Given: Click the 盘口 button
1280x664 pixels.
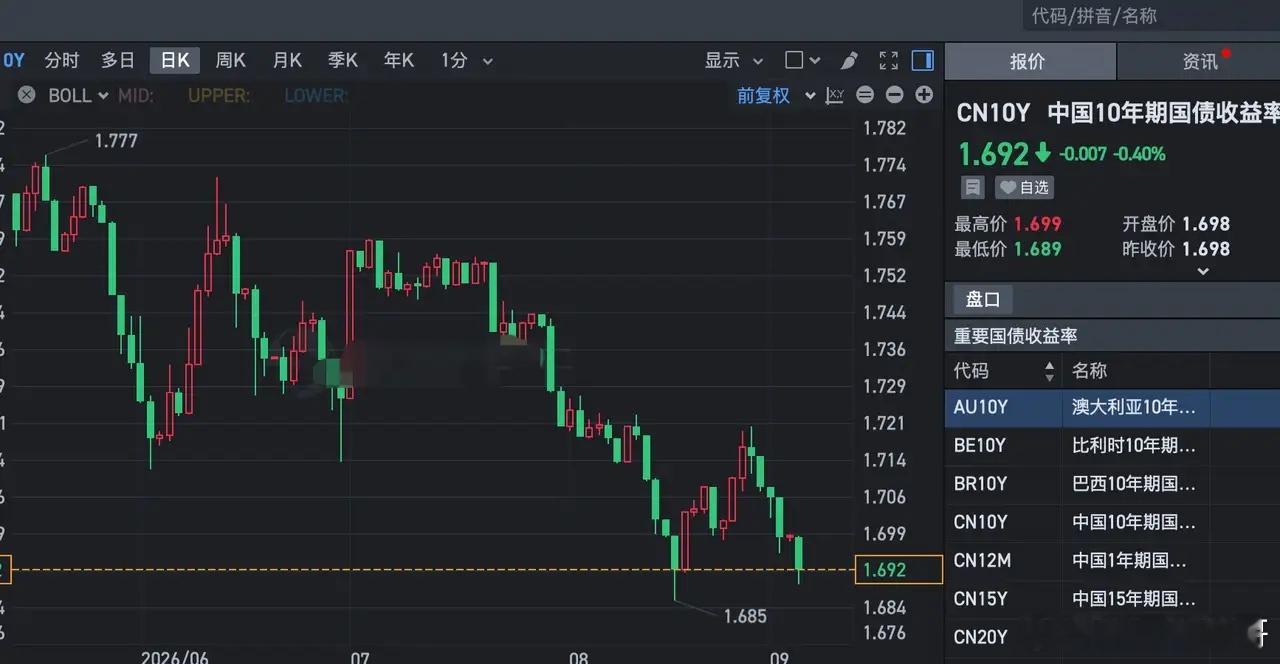Looking at the screenshot, I should click(982, 299).
